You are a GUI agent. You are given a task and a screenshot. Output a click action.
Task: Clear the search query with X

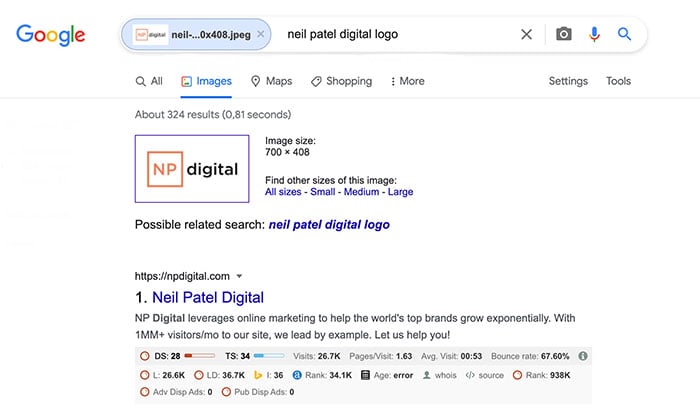(x=526, y=34)
